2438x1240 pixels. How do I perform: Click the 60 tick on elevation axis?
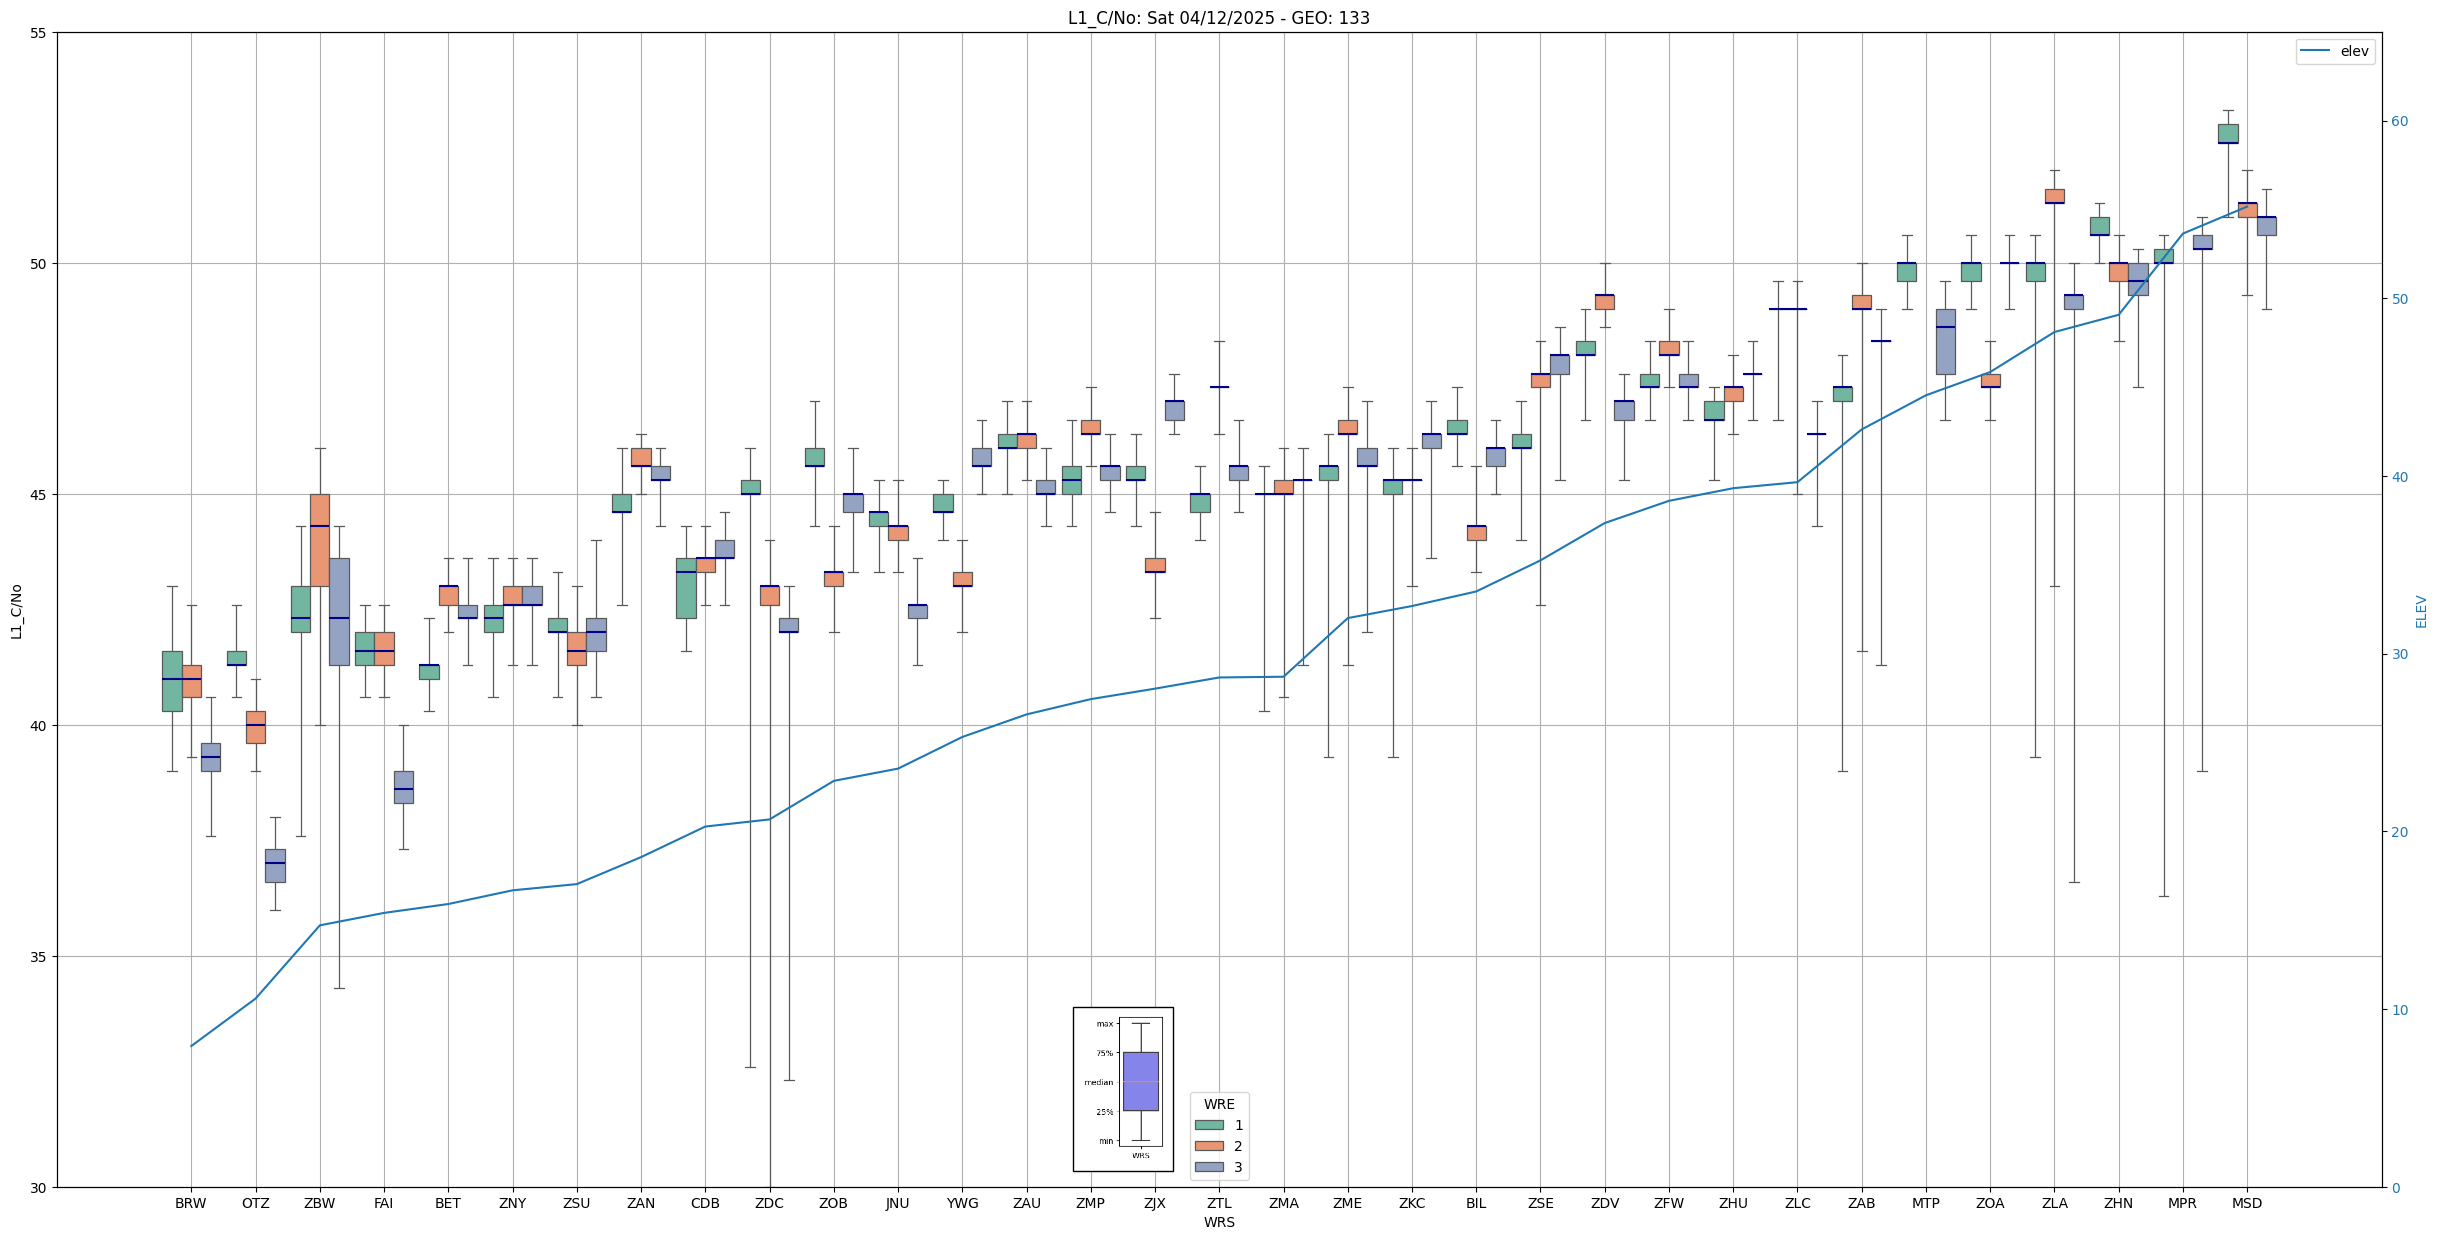click(2399, 122)
